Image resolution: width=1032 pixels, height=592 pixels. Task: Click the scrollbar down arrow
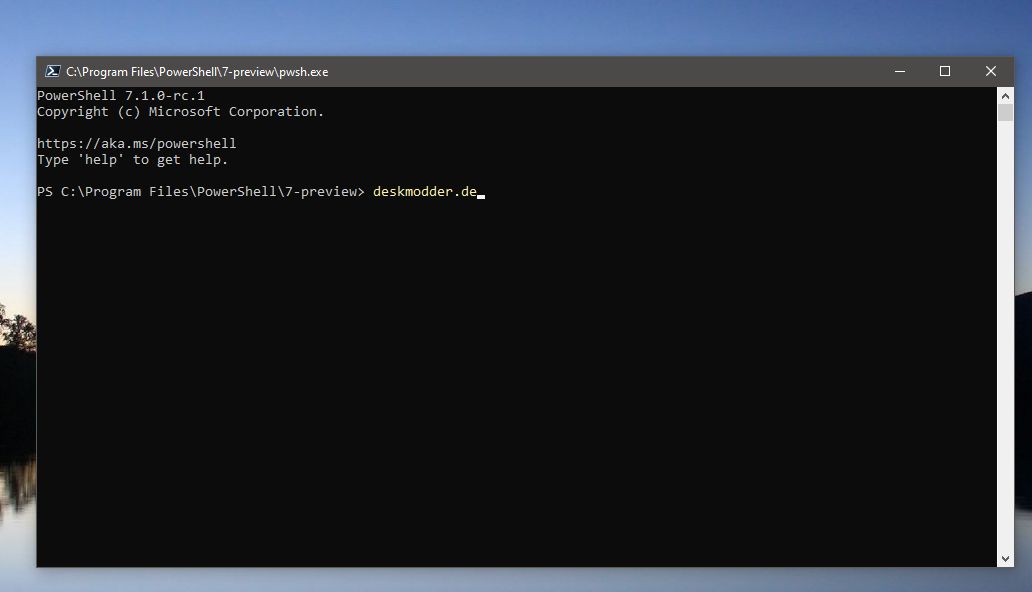click(1005, 558)
